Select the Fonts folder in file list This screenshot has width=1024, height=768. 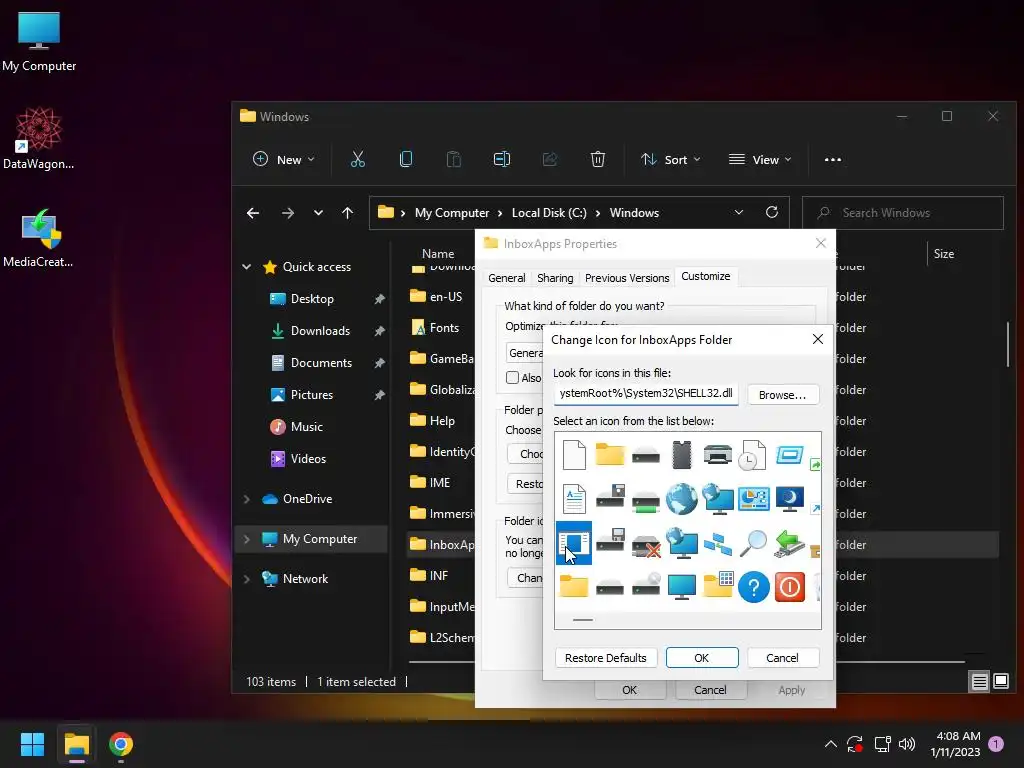[436, 328]
